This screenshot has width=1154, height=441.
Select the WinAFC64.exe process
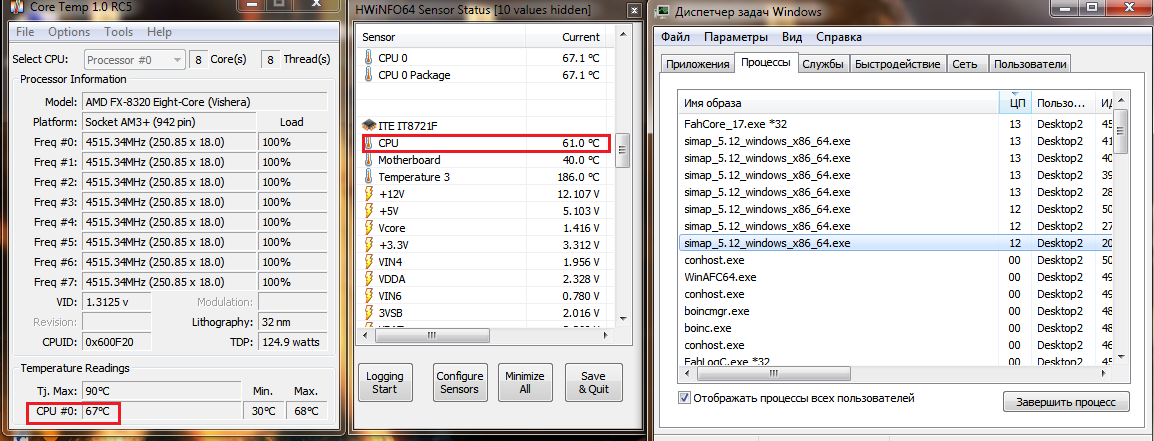[x=895, y=277]
